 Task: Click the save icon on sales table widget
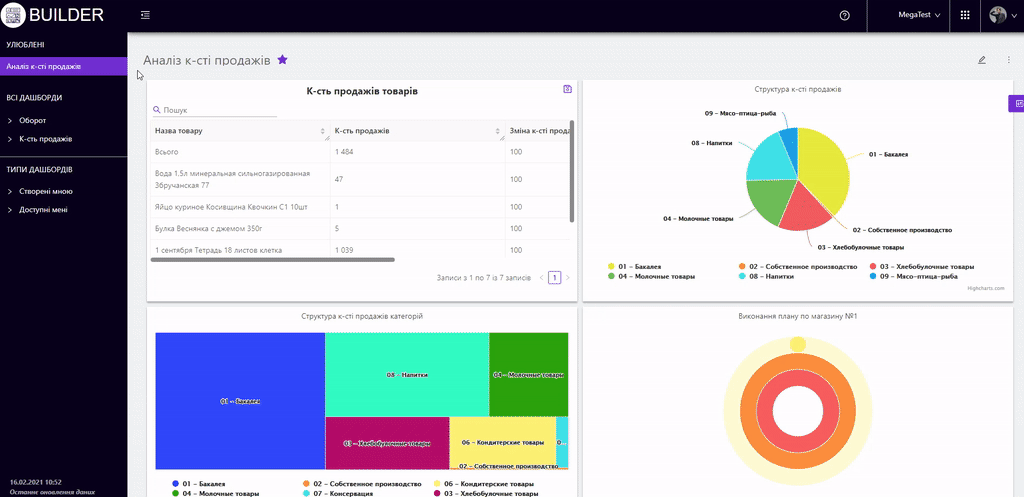tap(568, 89)
